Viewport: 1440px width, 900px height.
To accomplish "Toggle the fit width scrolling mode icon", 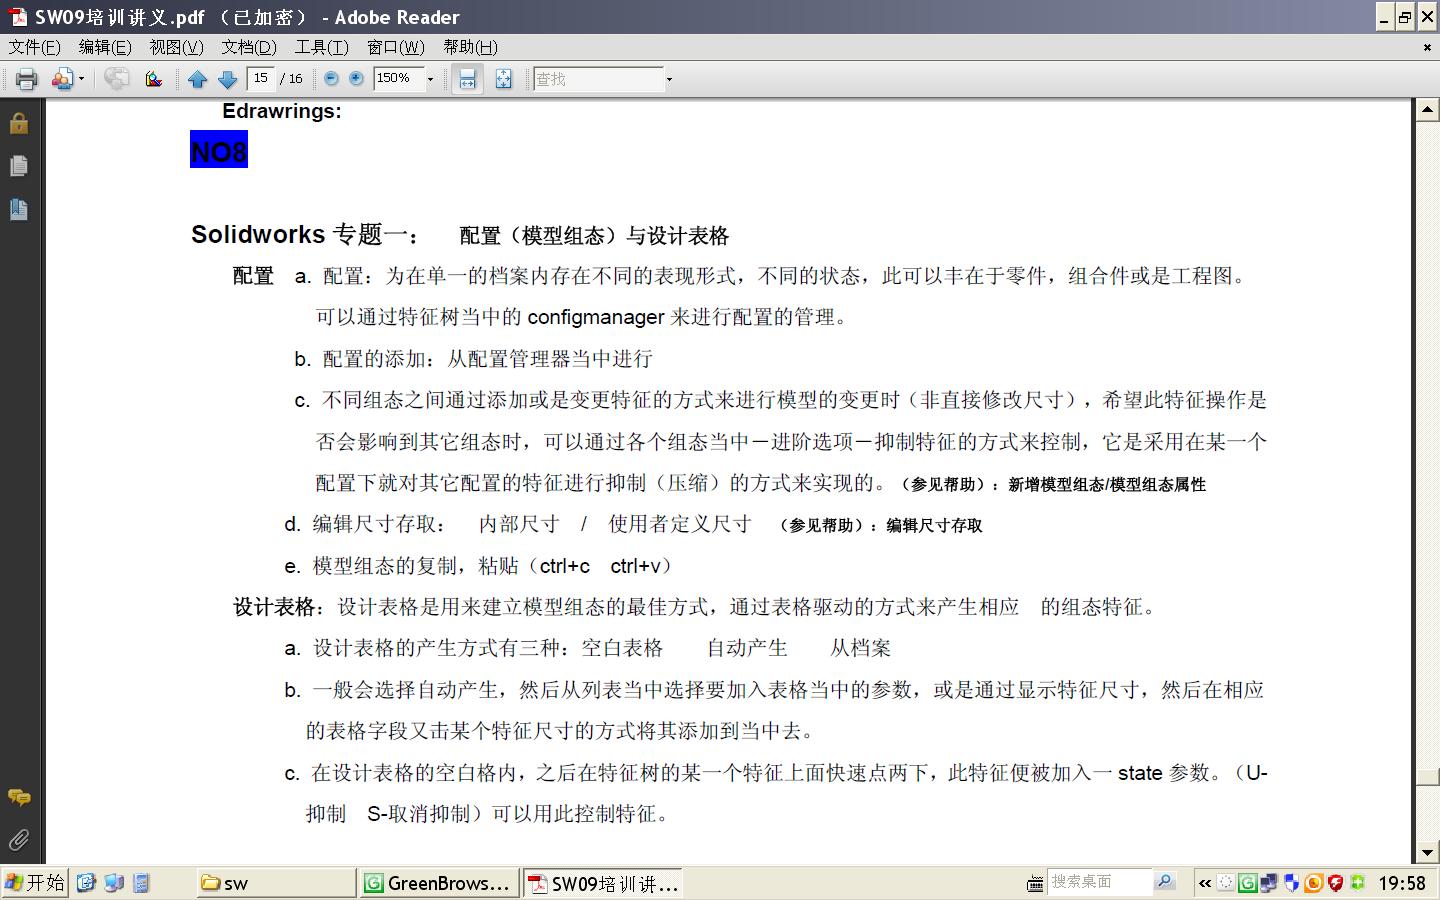I will 467,79.
